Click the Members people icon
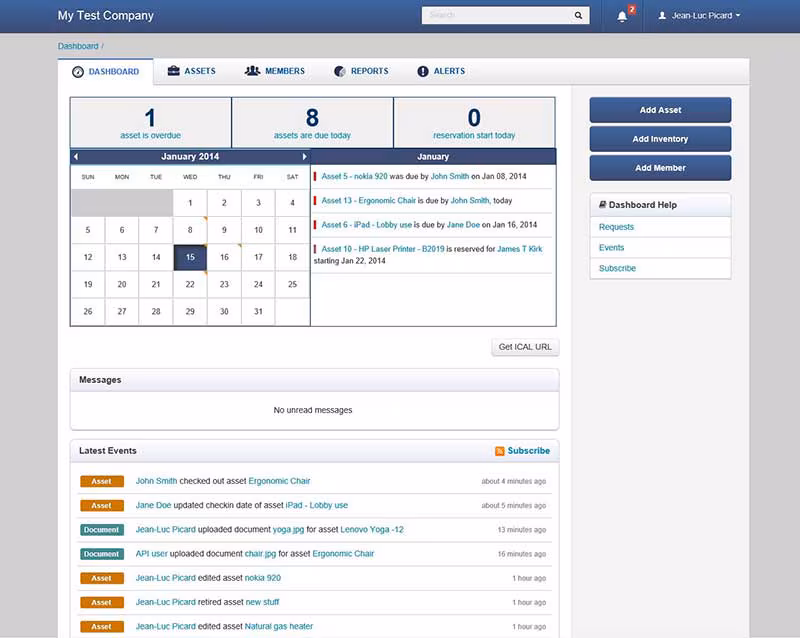The image size is (800, 638). coord(252,71)
